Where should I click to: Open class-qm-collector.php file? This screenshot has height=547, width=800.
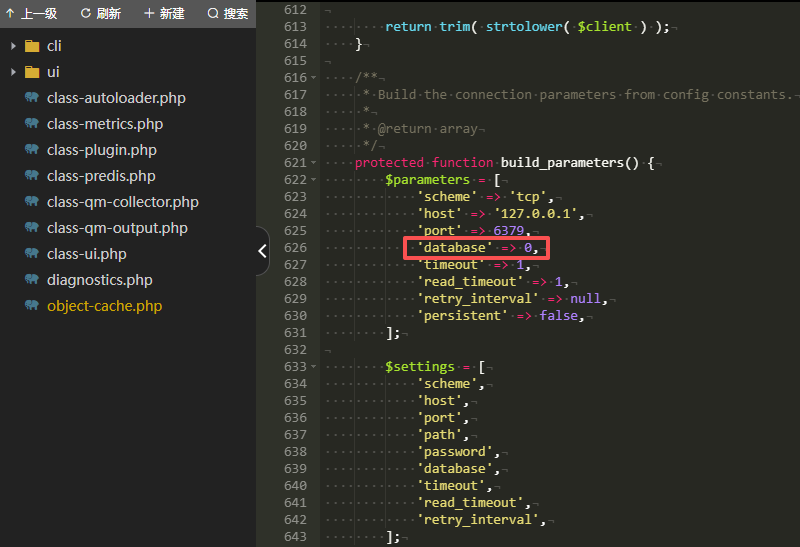click(x=122, y=202)
